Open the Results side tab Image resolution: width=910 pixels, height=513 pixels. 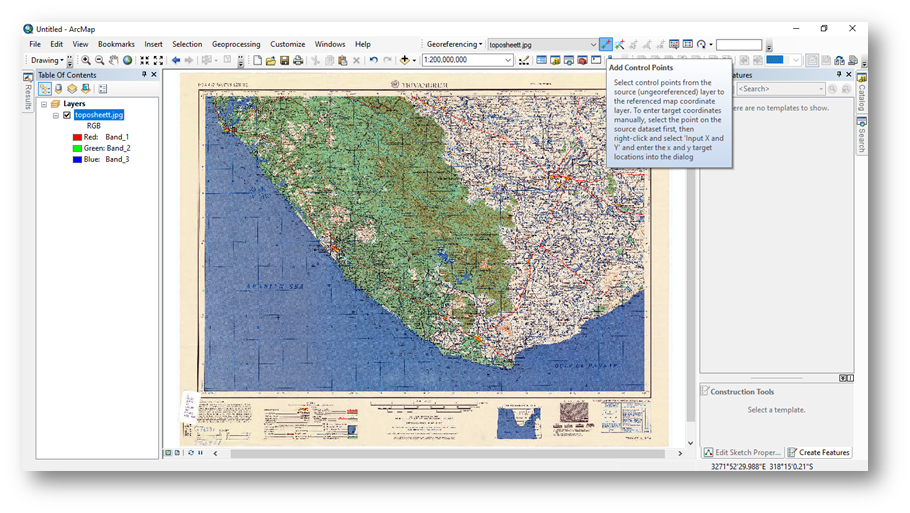[x=28, y=92]
